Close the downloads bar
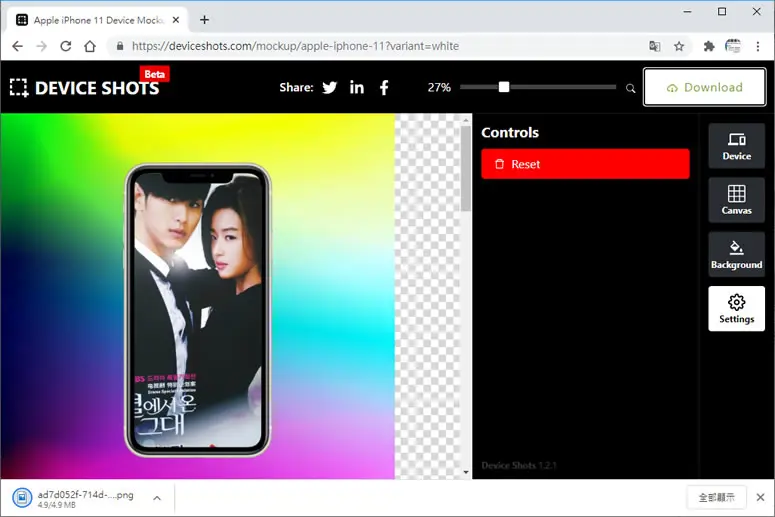This screenshot has width=775, height=517. (760, 498)
